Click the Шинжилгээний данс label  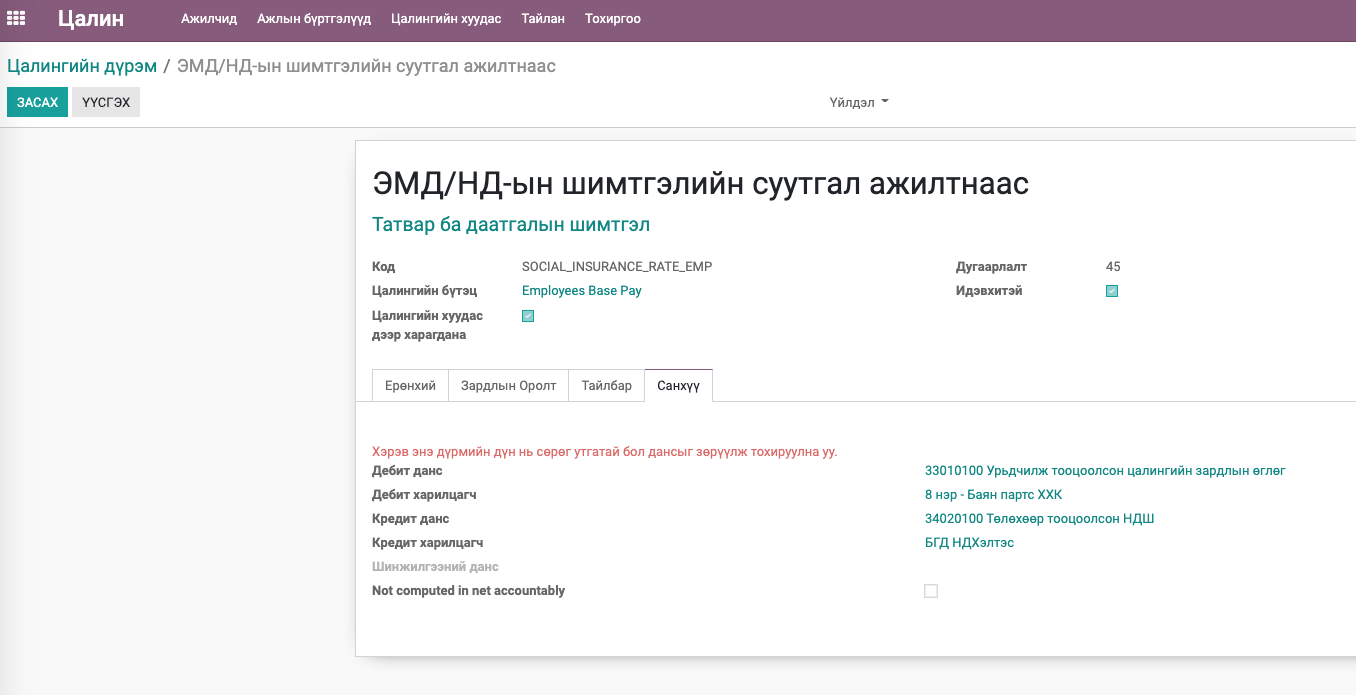pyautogui.click(x=435, y=567)
